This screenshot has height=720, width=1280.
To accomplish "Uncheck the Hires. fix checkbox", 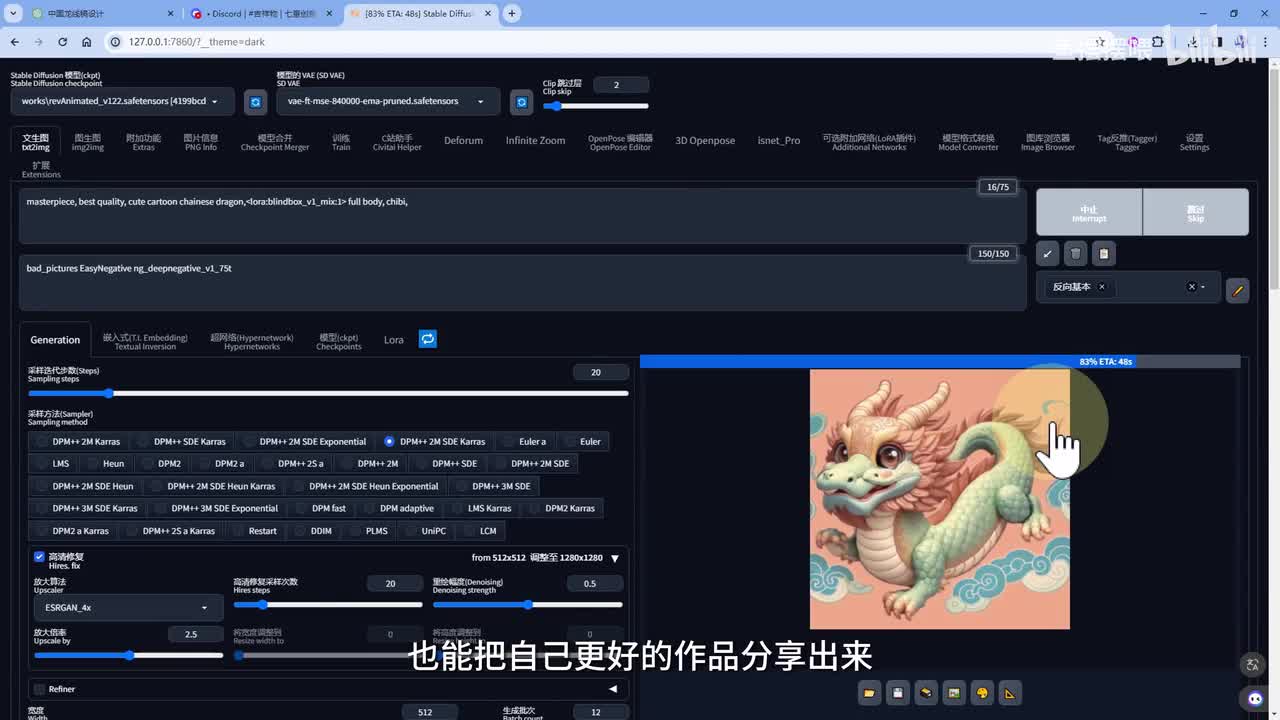I will click(x=40, y=557).
